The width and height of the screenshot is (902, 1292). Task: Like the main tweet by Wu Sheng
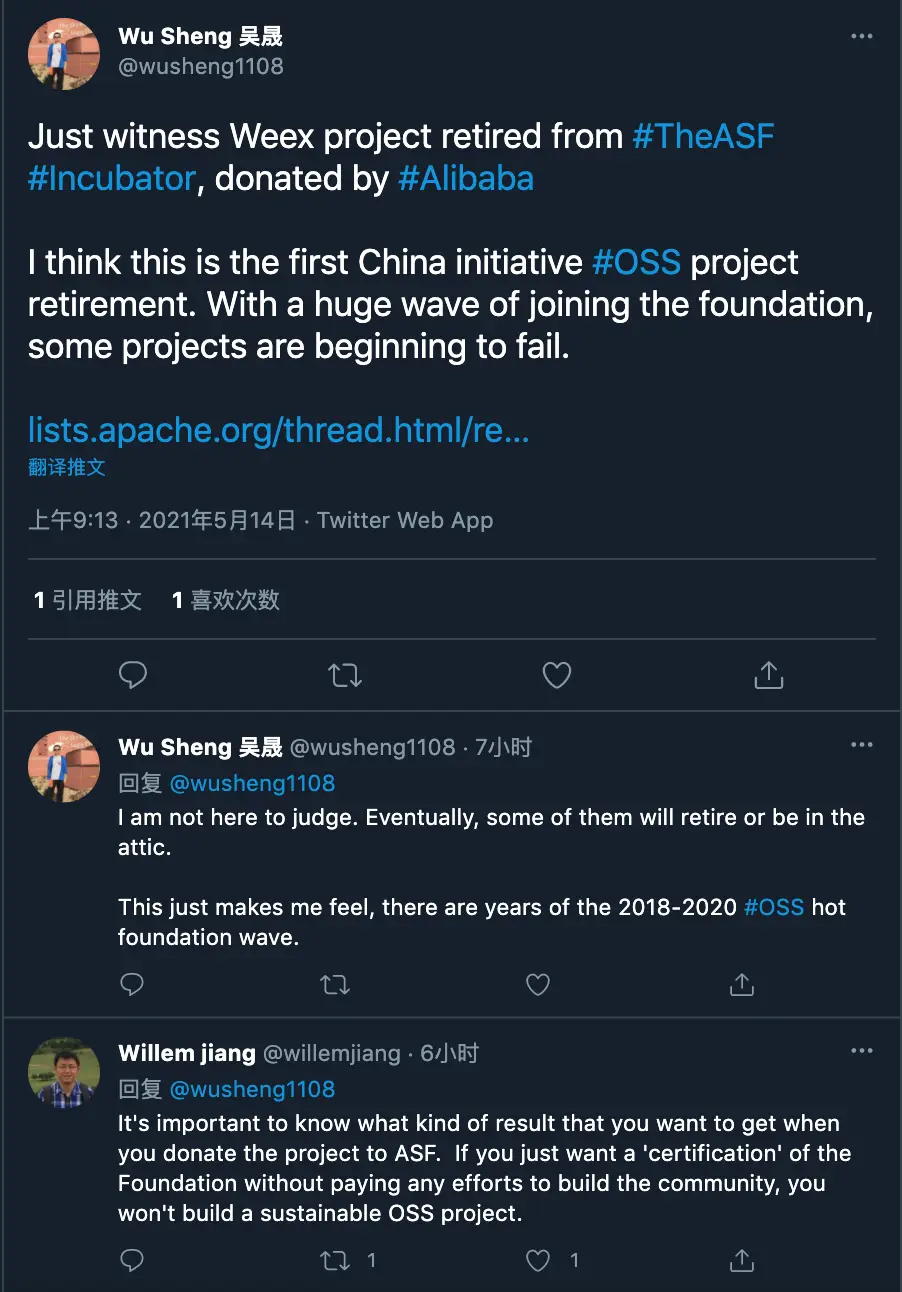click(x=556, y=676)
